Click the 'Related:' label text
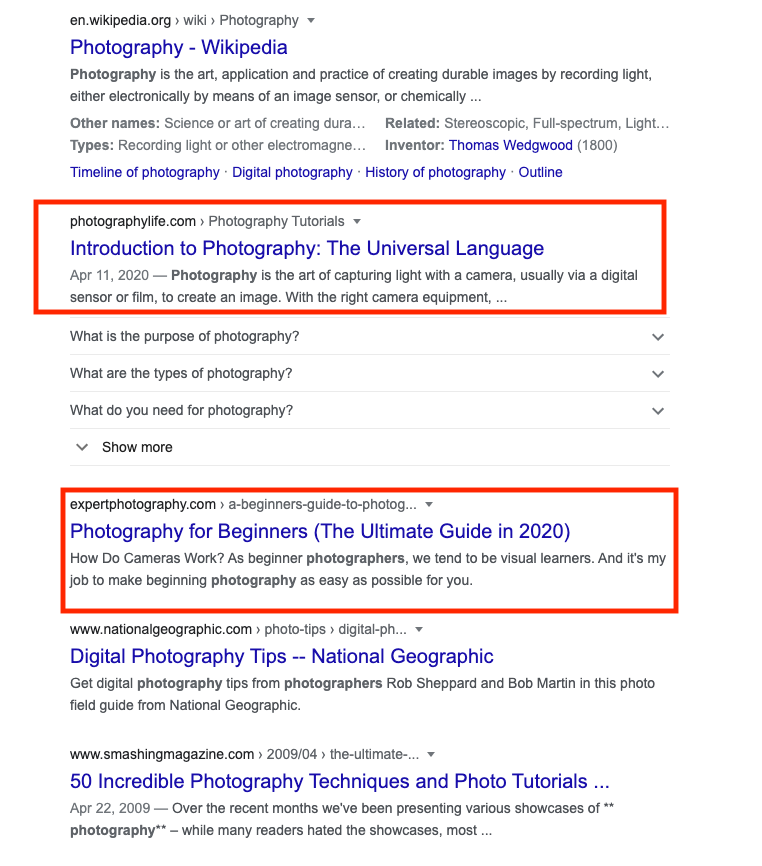 click(x=412, y=123)
